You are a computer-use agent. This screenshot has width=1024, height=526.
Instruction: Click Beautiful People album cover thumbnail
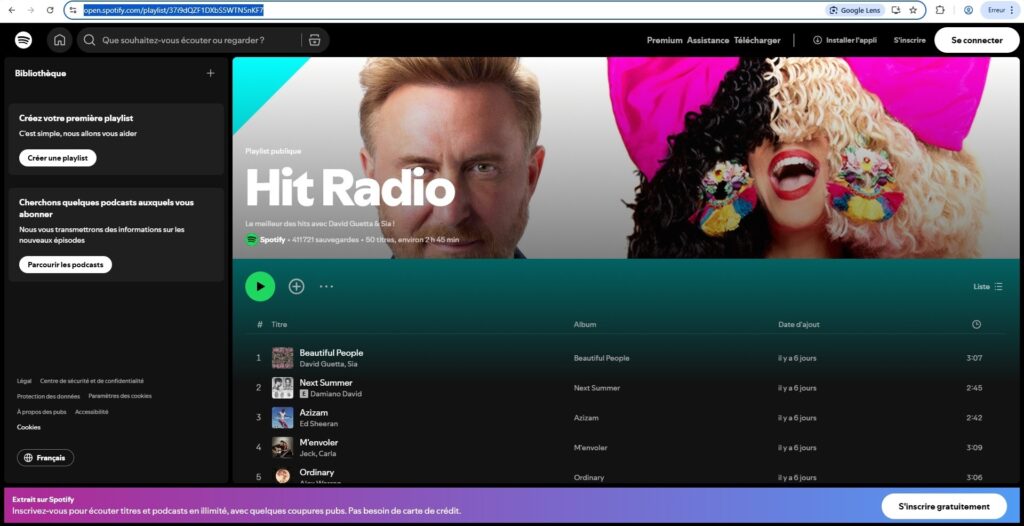click(x=283, y=358)
